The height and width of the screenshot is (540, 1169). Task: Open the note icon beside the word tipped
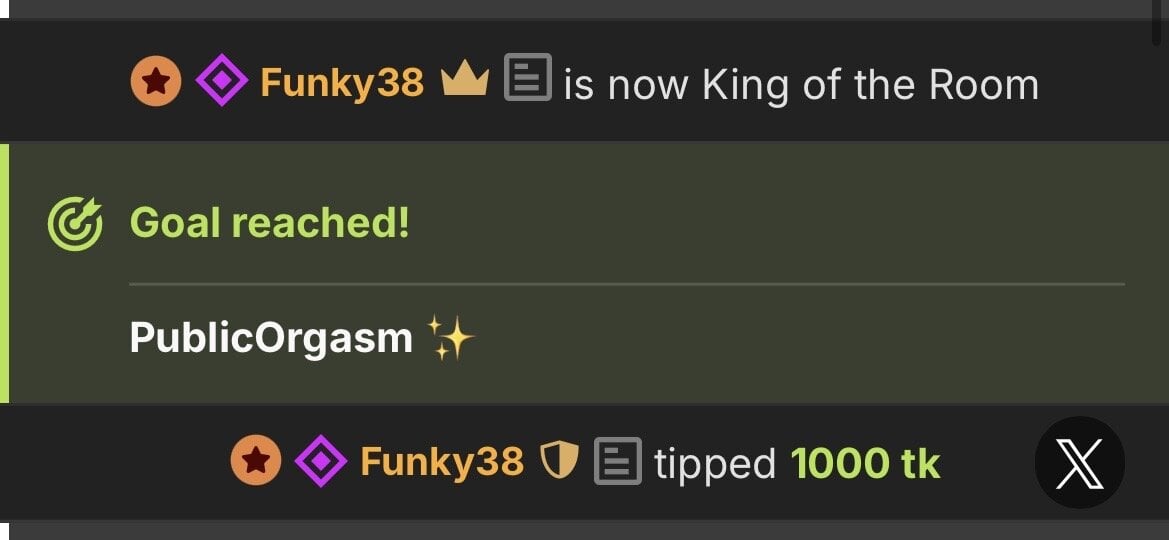(618, 461)
